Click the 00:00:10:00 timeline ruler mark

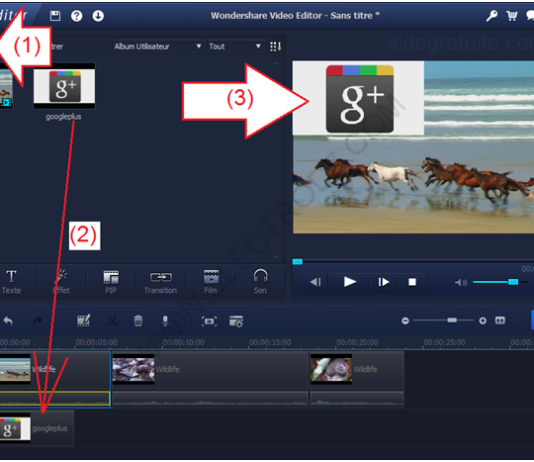click(x=184, y=342)
